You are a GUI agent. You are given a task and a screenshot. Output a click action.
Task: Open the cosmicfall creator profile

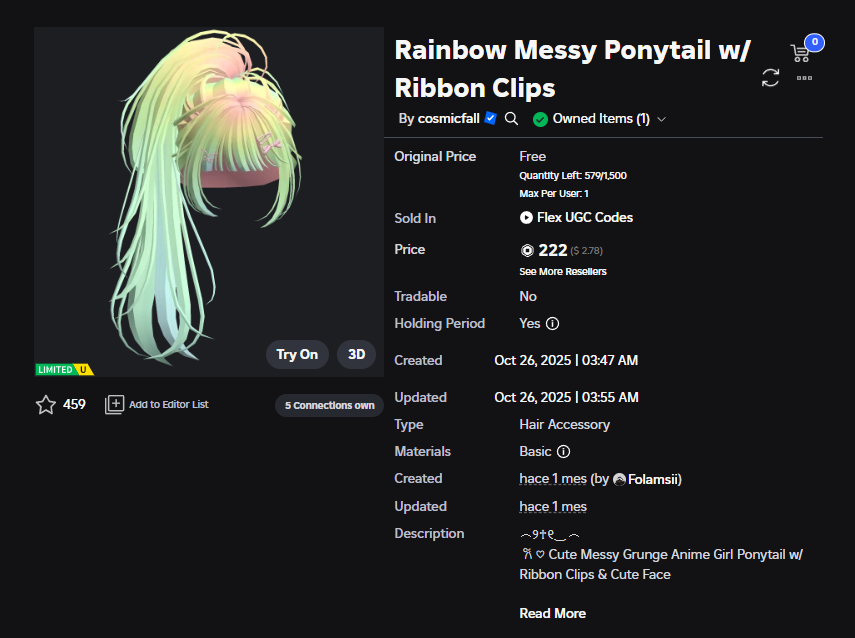[448, 118]
